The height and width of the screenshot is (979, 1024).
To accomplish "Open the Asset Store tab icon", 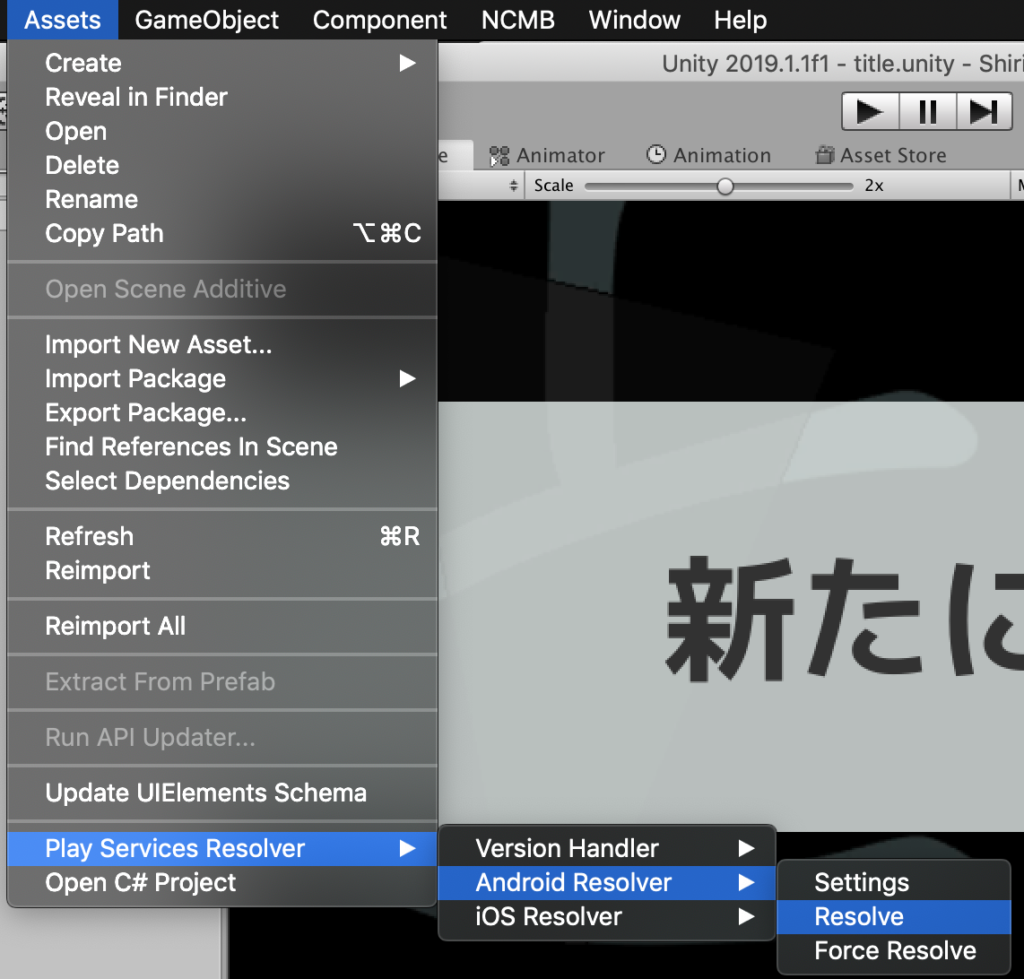I will (827, 155).
